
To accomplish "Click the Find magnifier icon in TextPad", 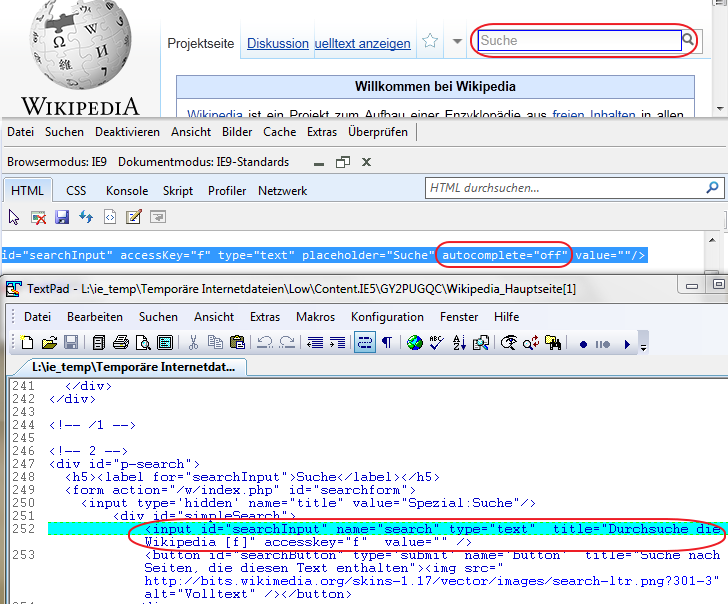I will (x=509, y=343).
